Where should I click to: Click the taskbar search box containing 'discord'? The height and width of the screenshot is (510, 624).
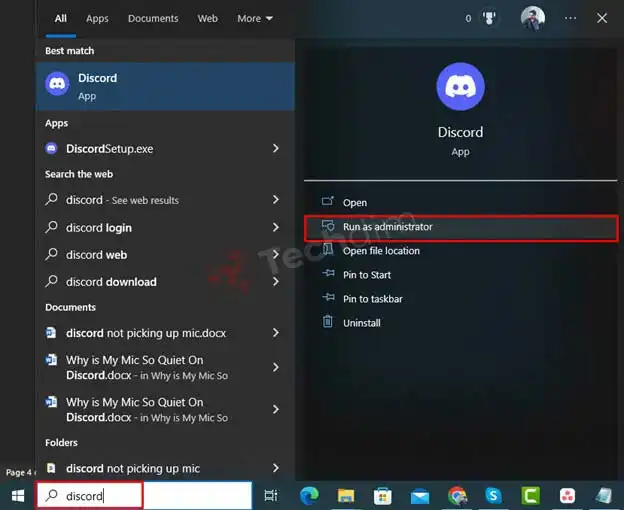pos(144,496)
